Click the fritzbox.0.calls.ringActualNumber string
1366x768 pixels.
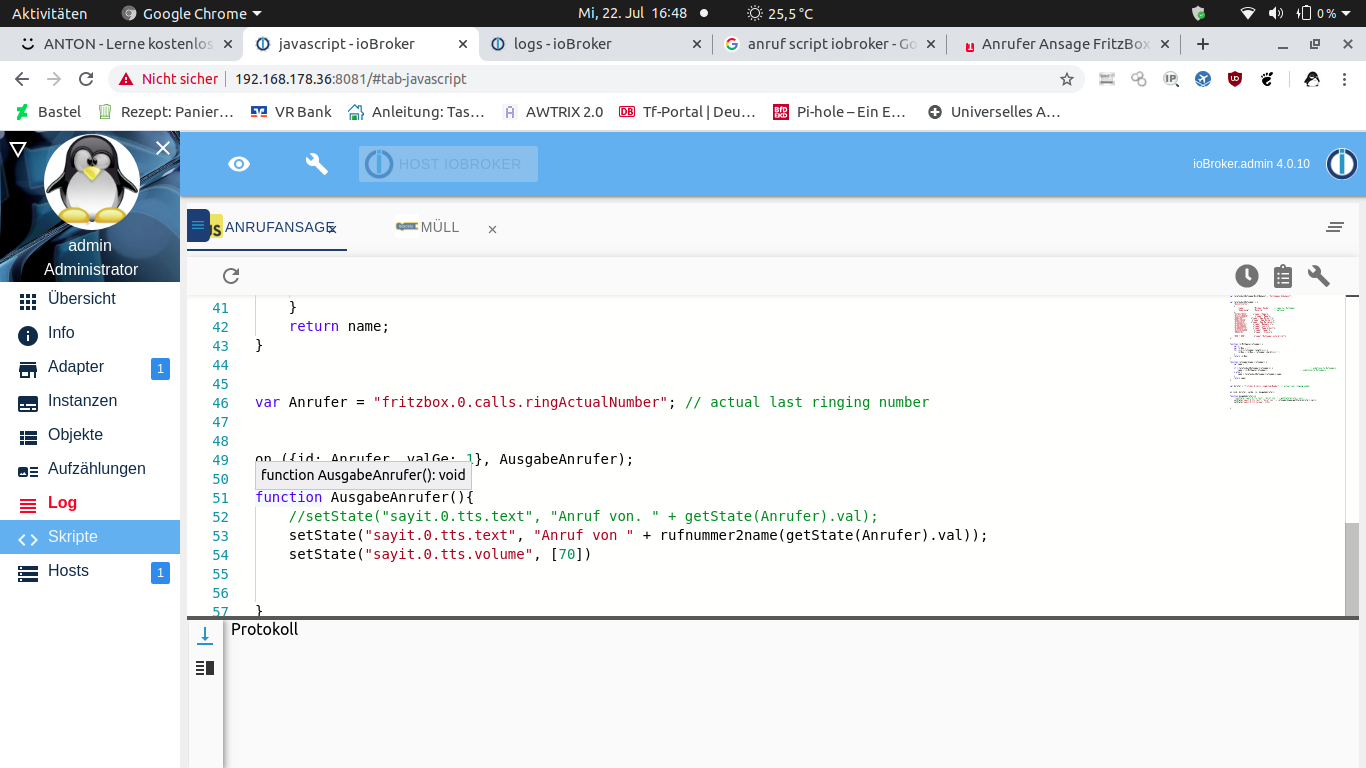520,402
